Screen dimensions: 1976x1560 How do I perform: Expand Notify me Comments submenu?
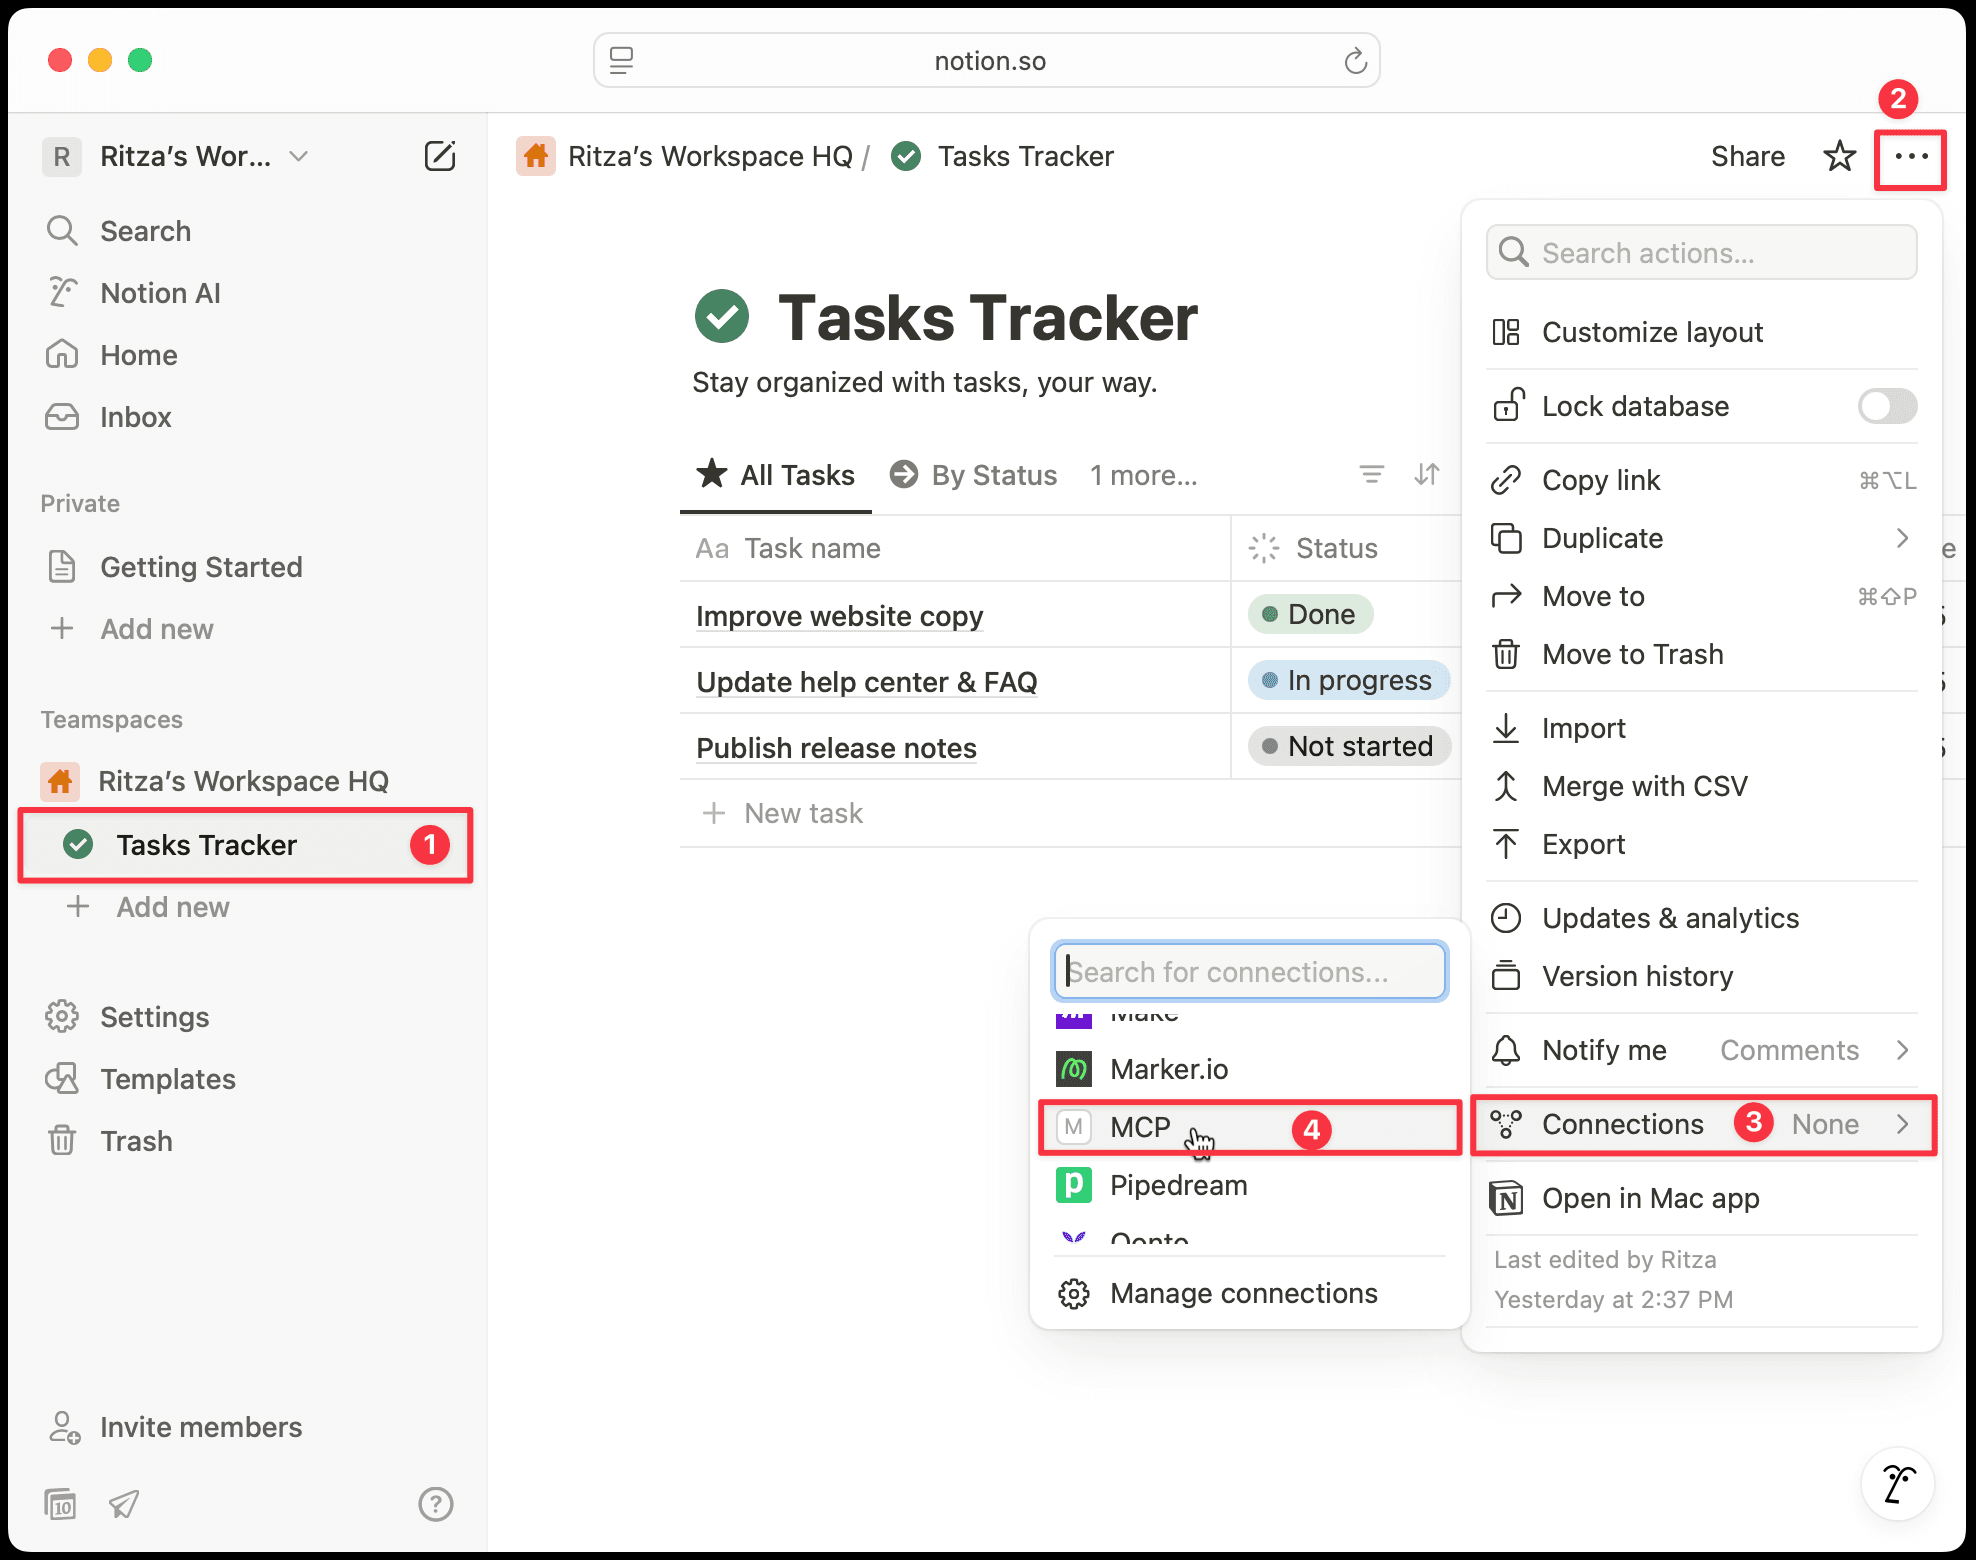point(1701,1050)
